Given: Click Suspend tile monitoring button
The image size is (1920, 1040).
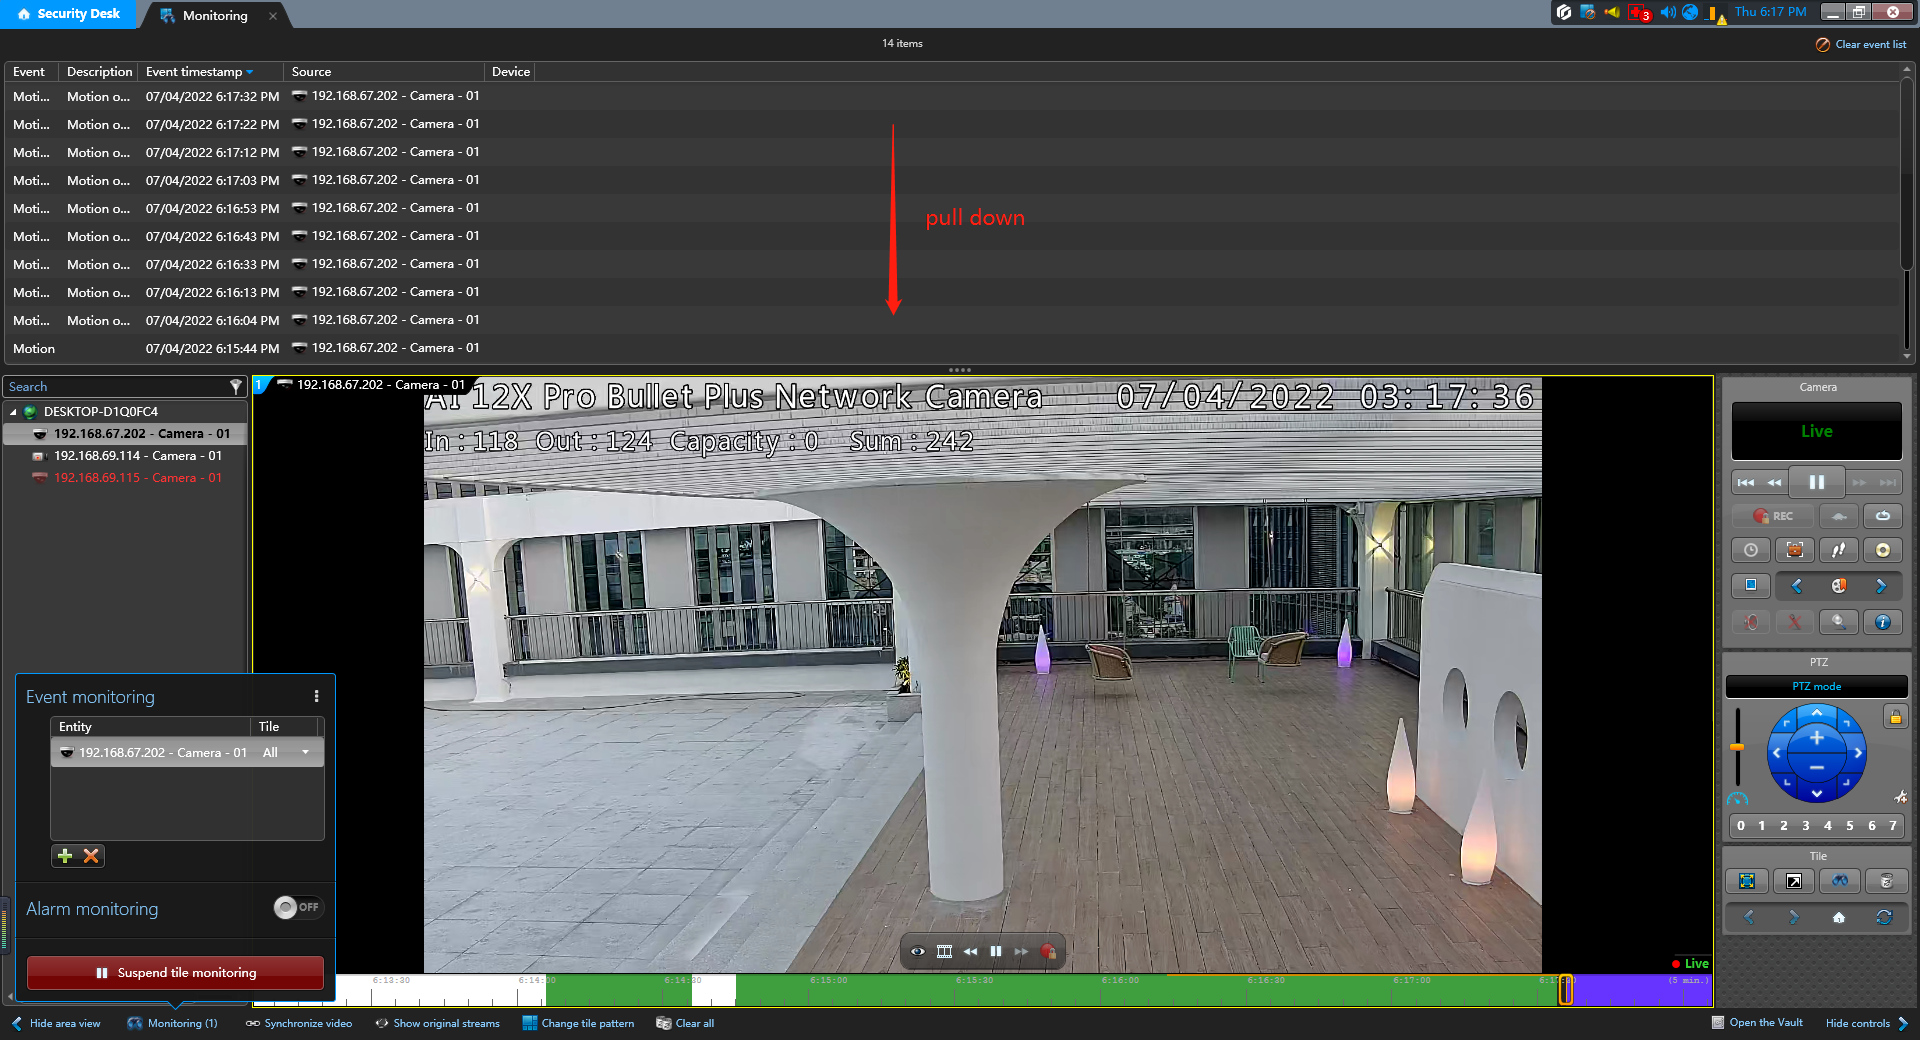Looking at the screenshot, I should tap(175, 972).
